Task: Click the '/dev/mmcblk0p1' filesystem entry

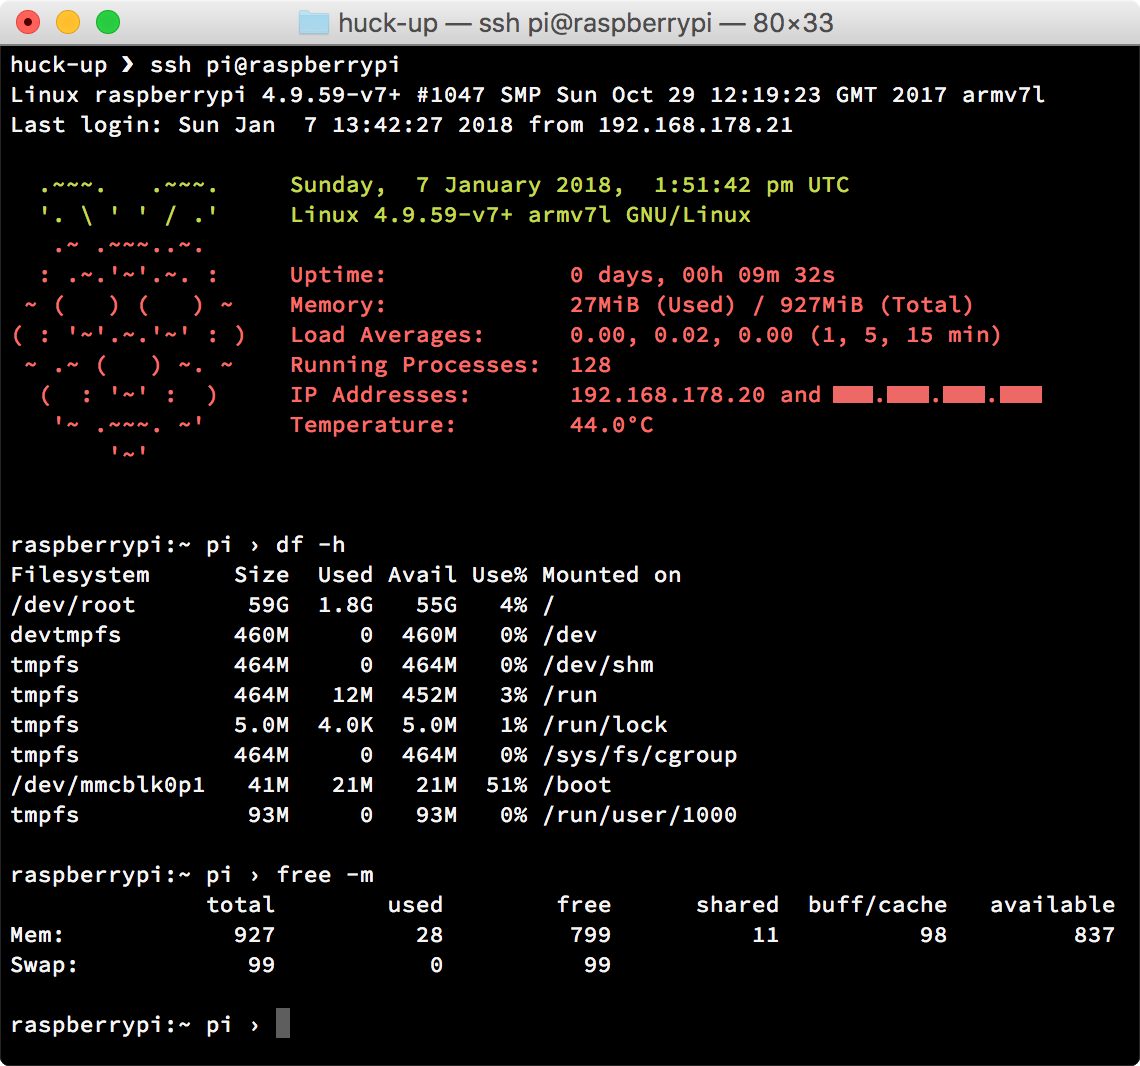Action: pyautogui.click(x=108, y=785)
